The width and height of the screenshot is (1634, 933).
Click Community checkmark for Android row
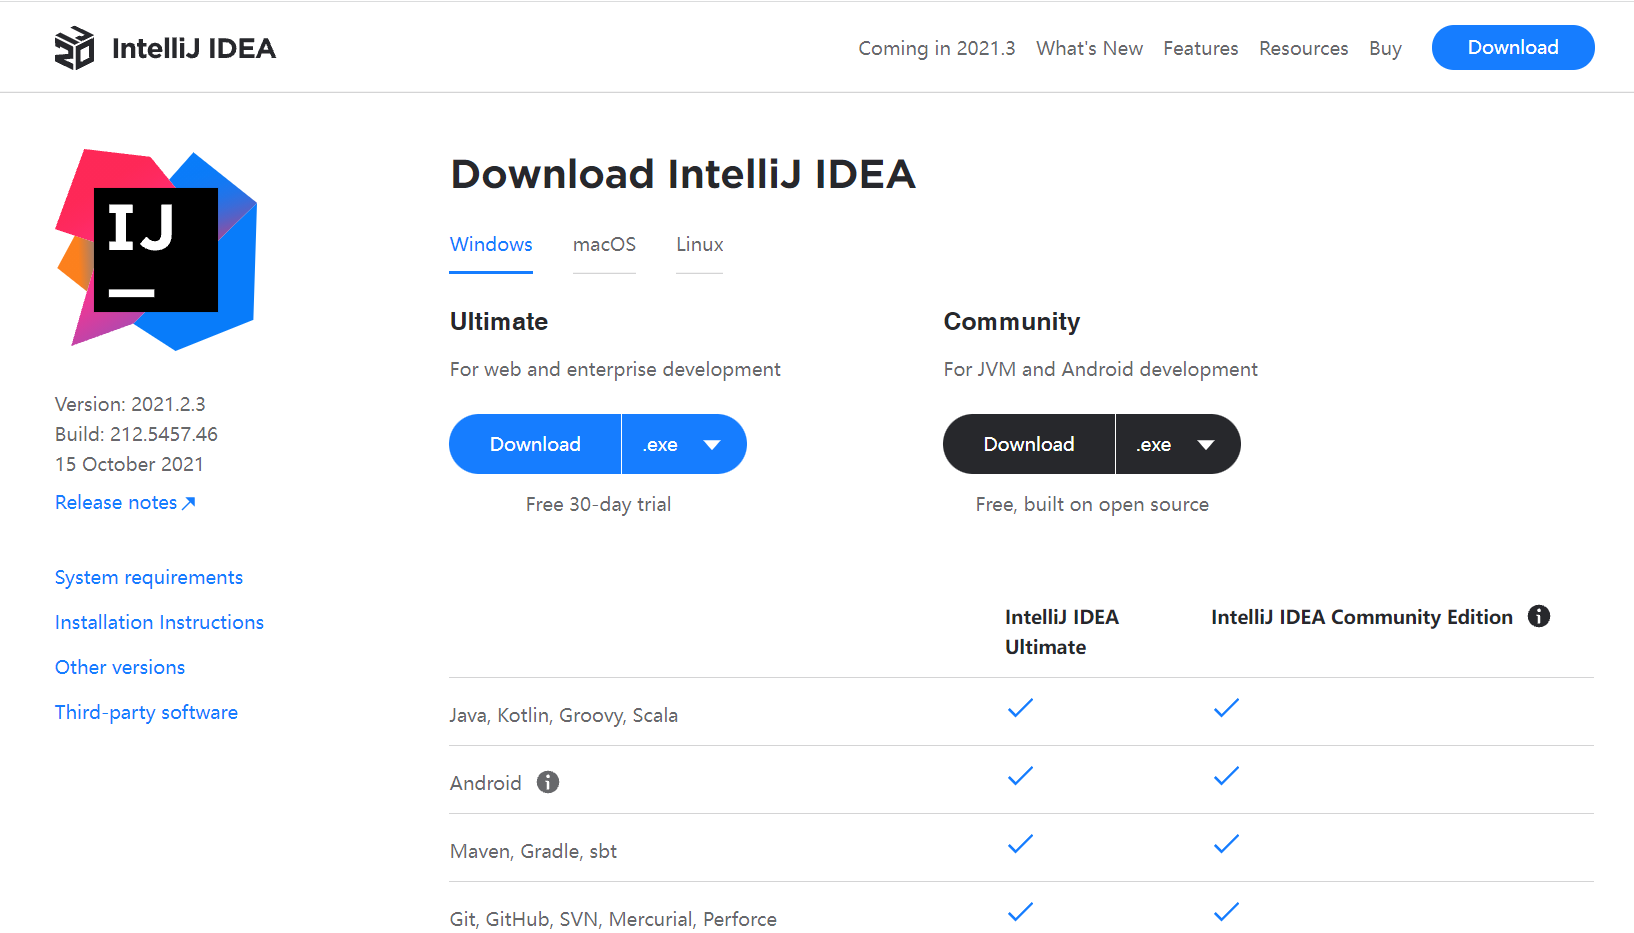pos(1226,776)
